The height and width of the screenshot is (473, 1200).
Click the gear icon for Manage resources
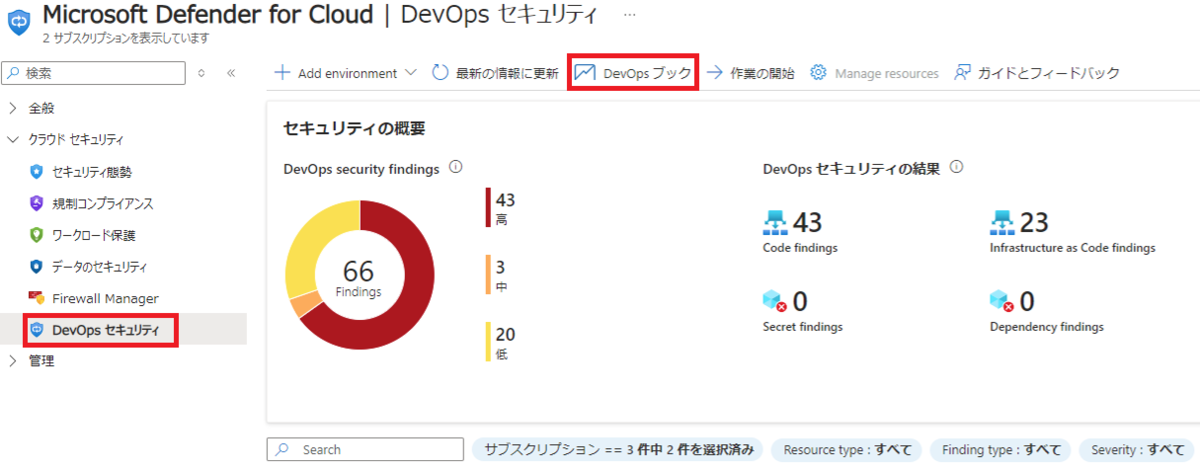[x=818, y=73]
